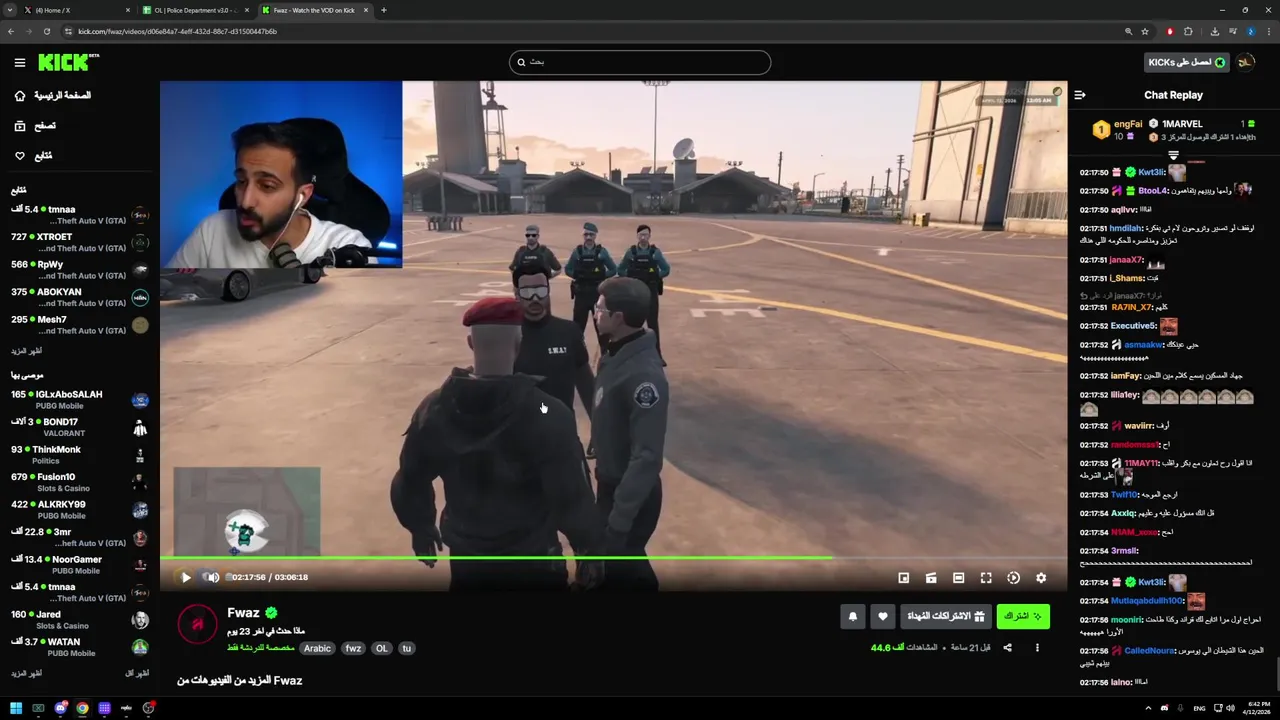
Task: Open Mesh7 channel in sidebar
Action: [80, 325]
